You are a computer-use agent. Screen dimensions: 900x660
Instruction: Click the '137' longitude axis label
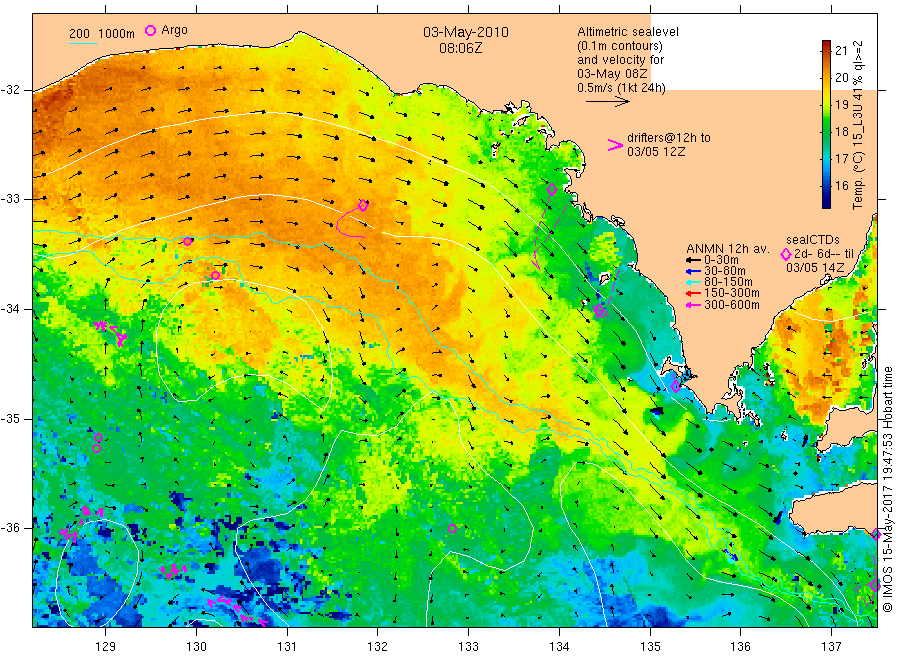831,647
